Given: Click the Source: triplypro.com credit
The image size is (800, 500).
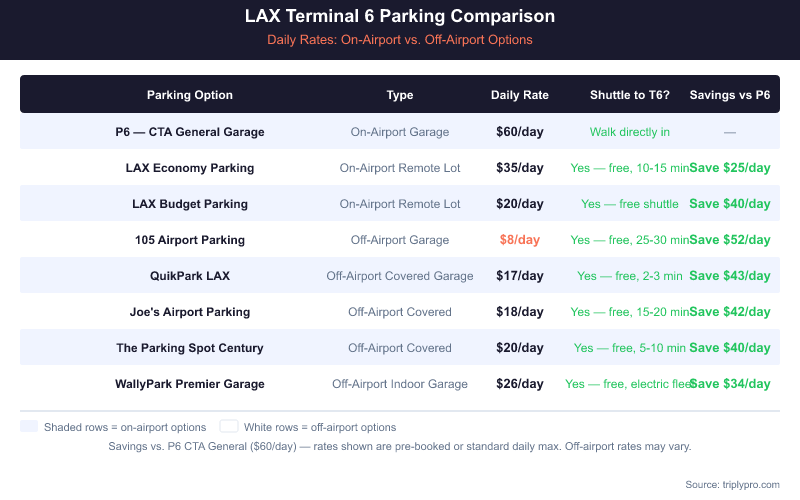Looking at the screenshot, I should (732, 484).
